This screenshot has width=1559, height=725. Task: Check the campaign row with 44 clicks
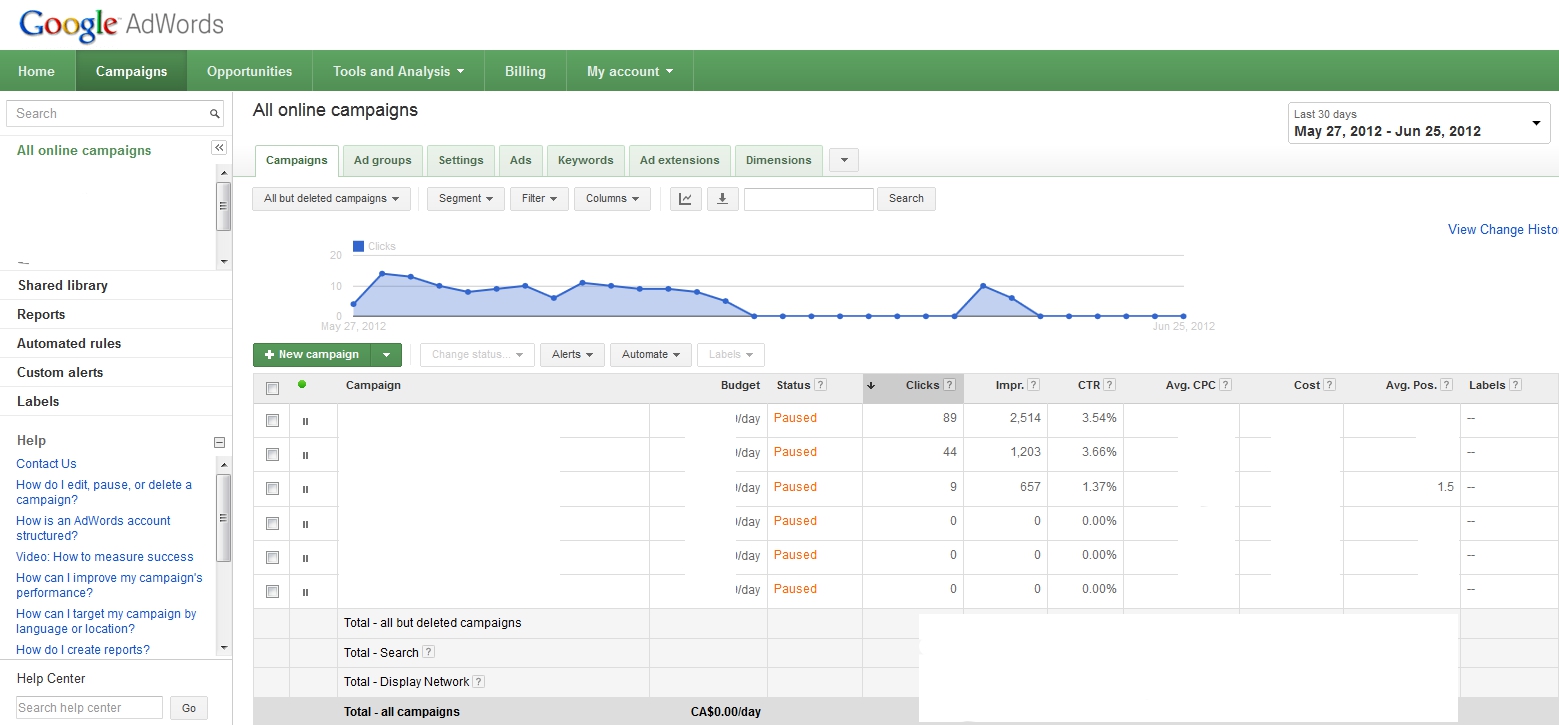[x=272, y=455]
